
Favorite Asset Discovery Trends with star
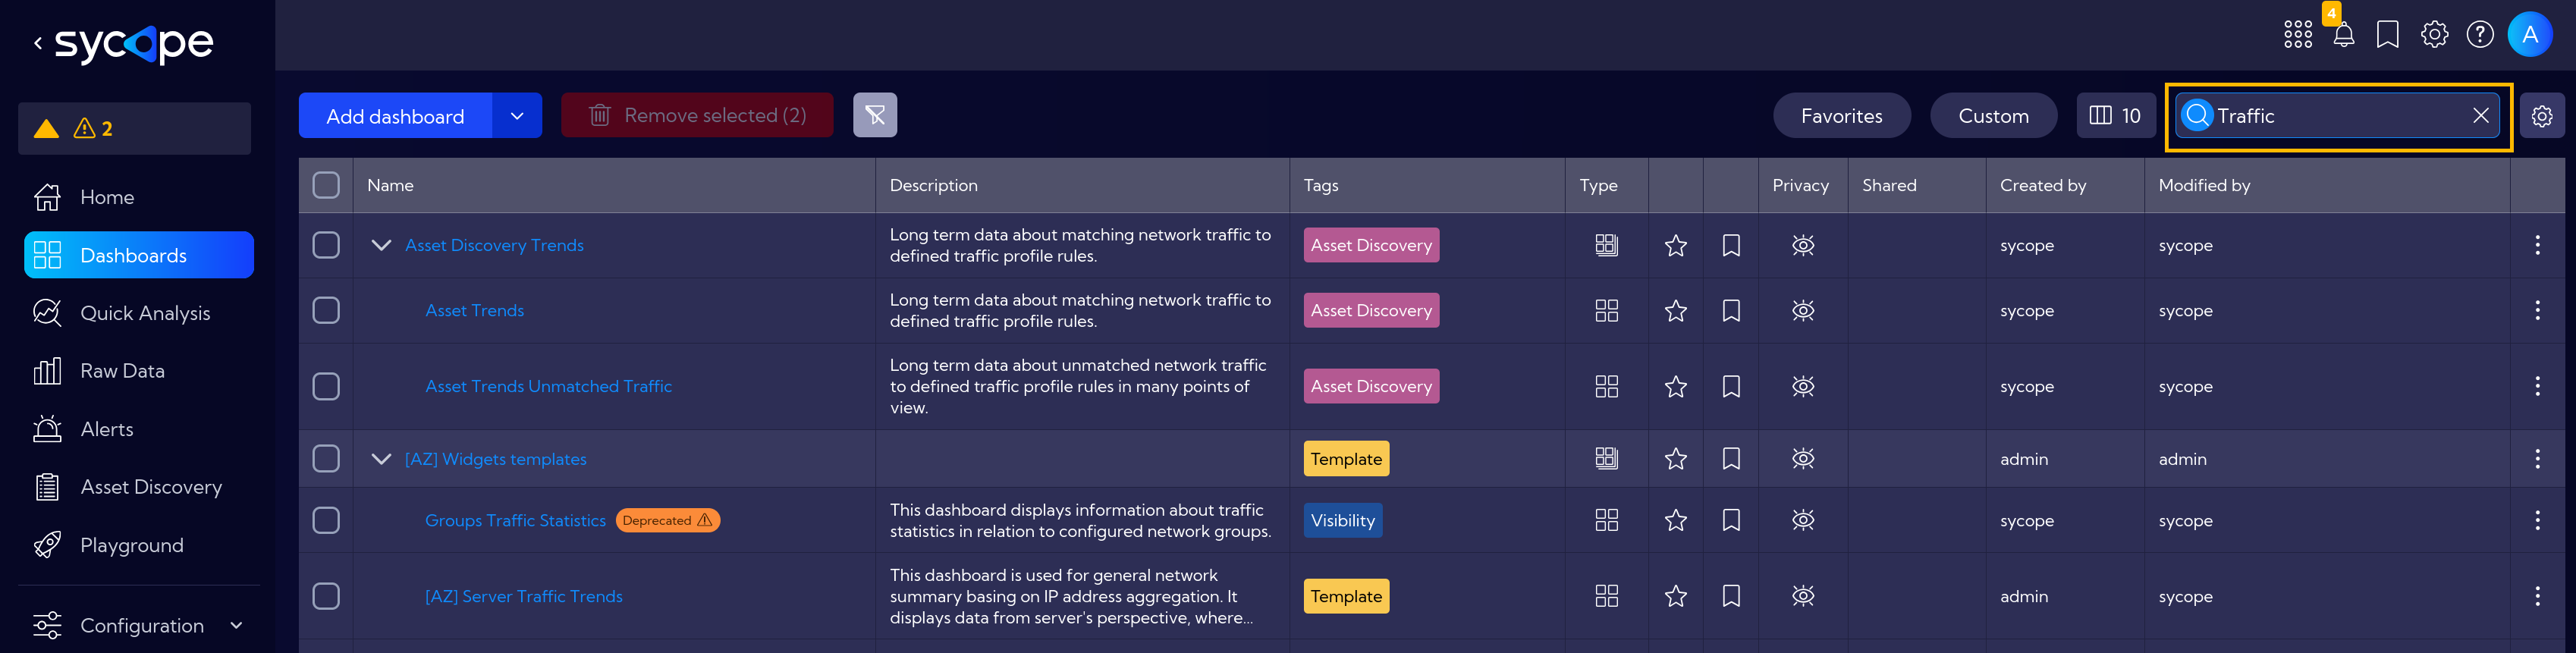pos(1675,245)
